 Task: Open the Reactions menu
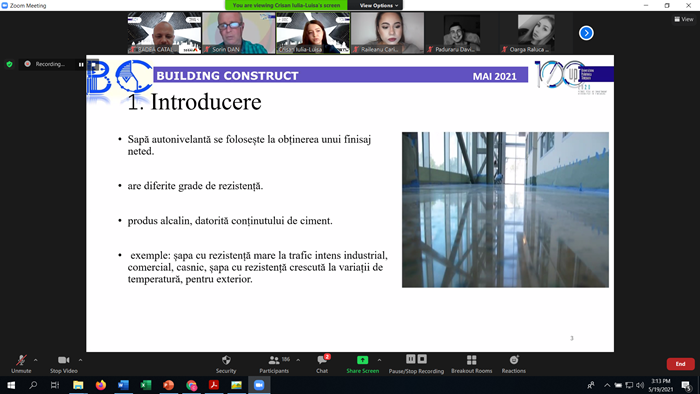click(513, 364)
